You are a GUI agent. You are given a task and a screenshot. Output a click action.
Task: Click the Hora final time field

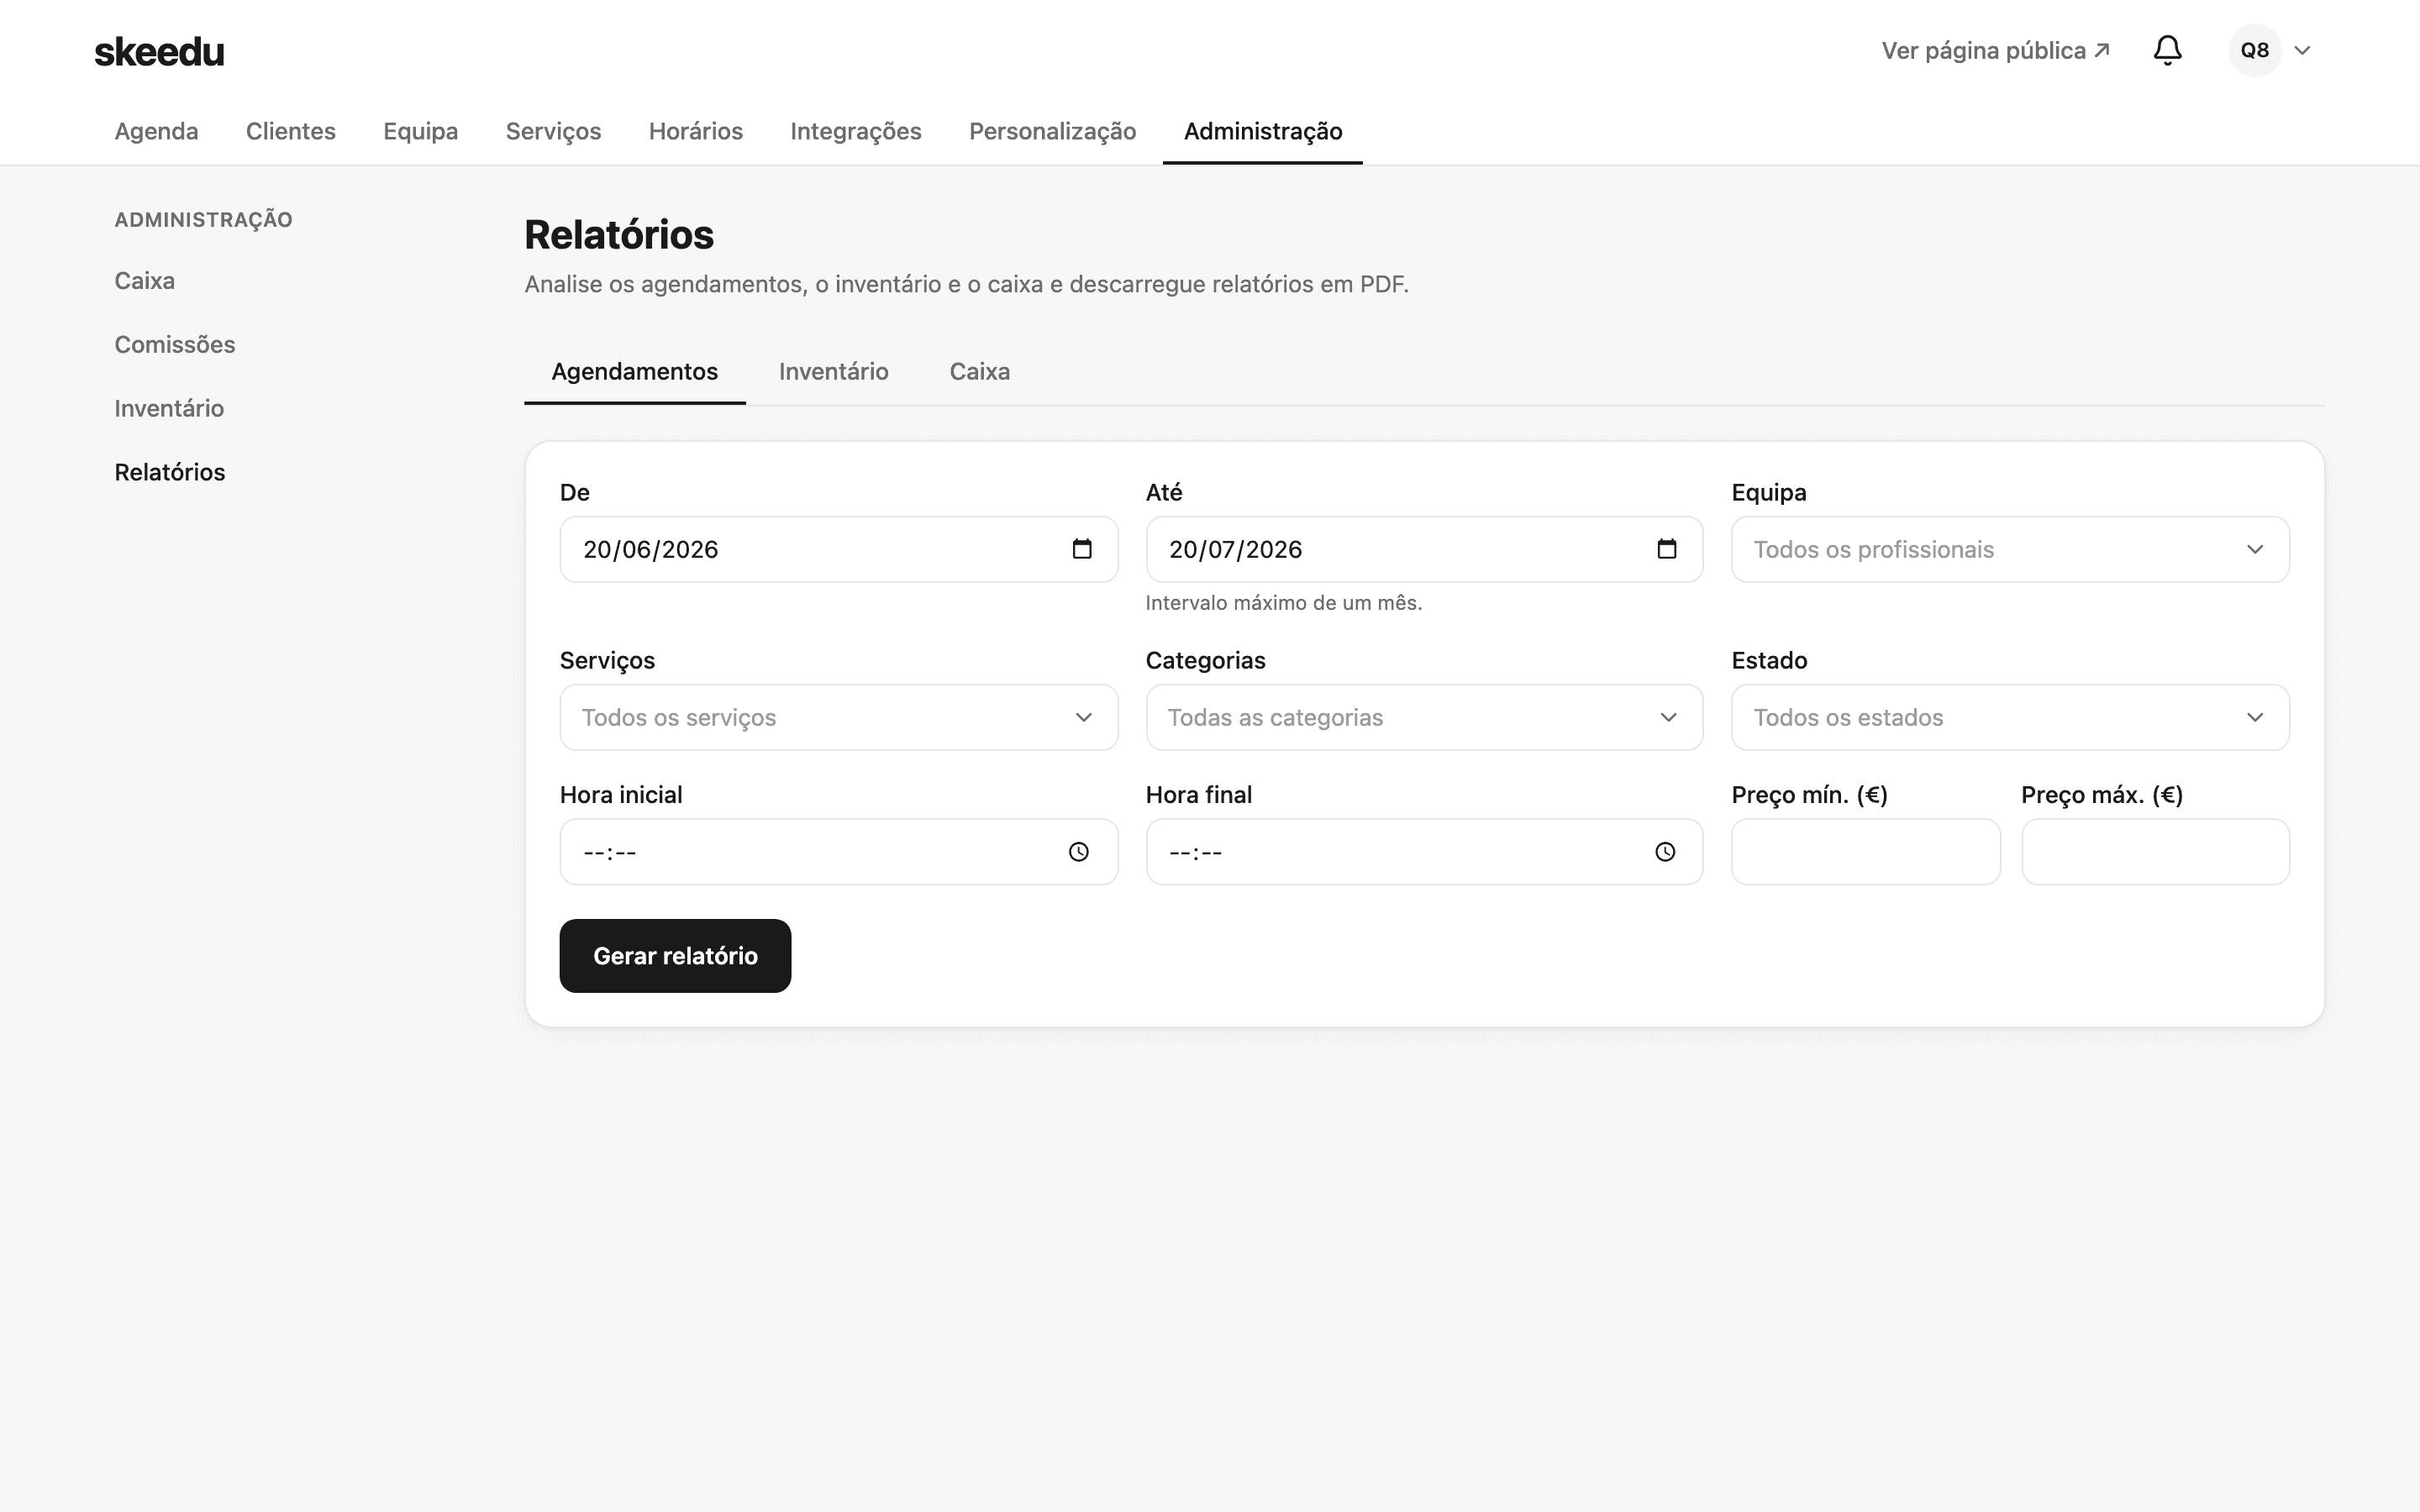tap(1424, 852)
